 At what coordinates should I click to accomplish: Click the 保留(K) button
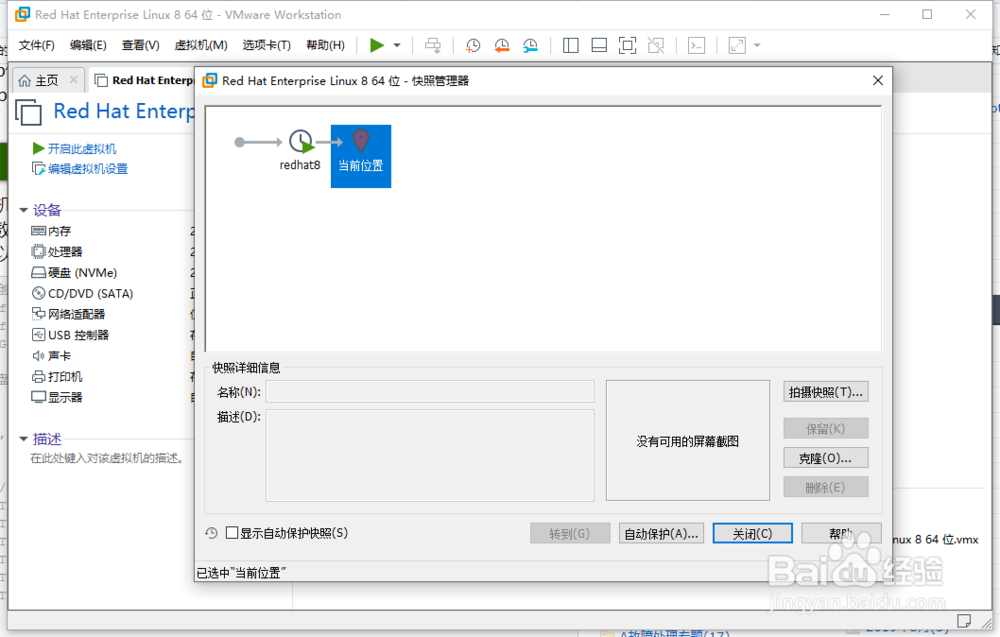tap(825, 428)
